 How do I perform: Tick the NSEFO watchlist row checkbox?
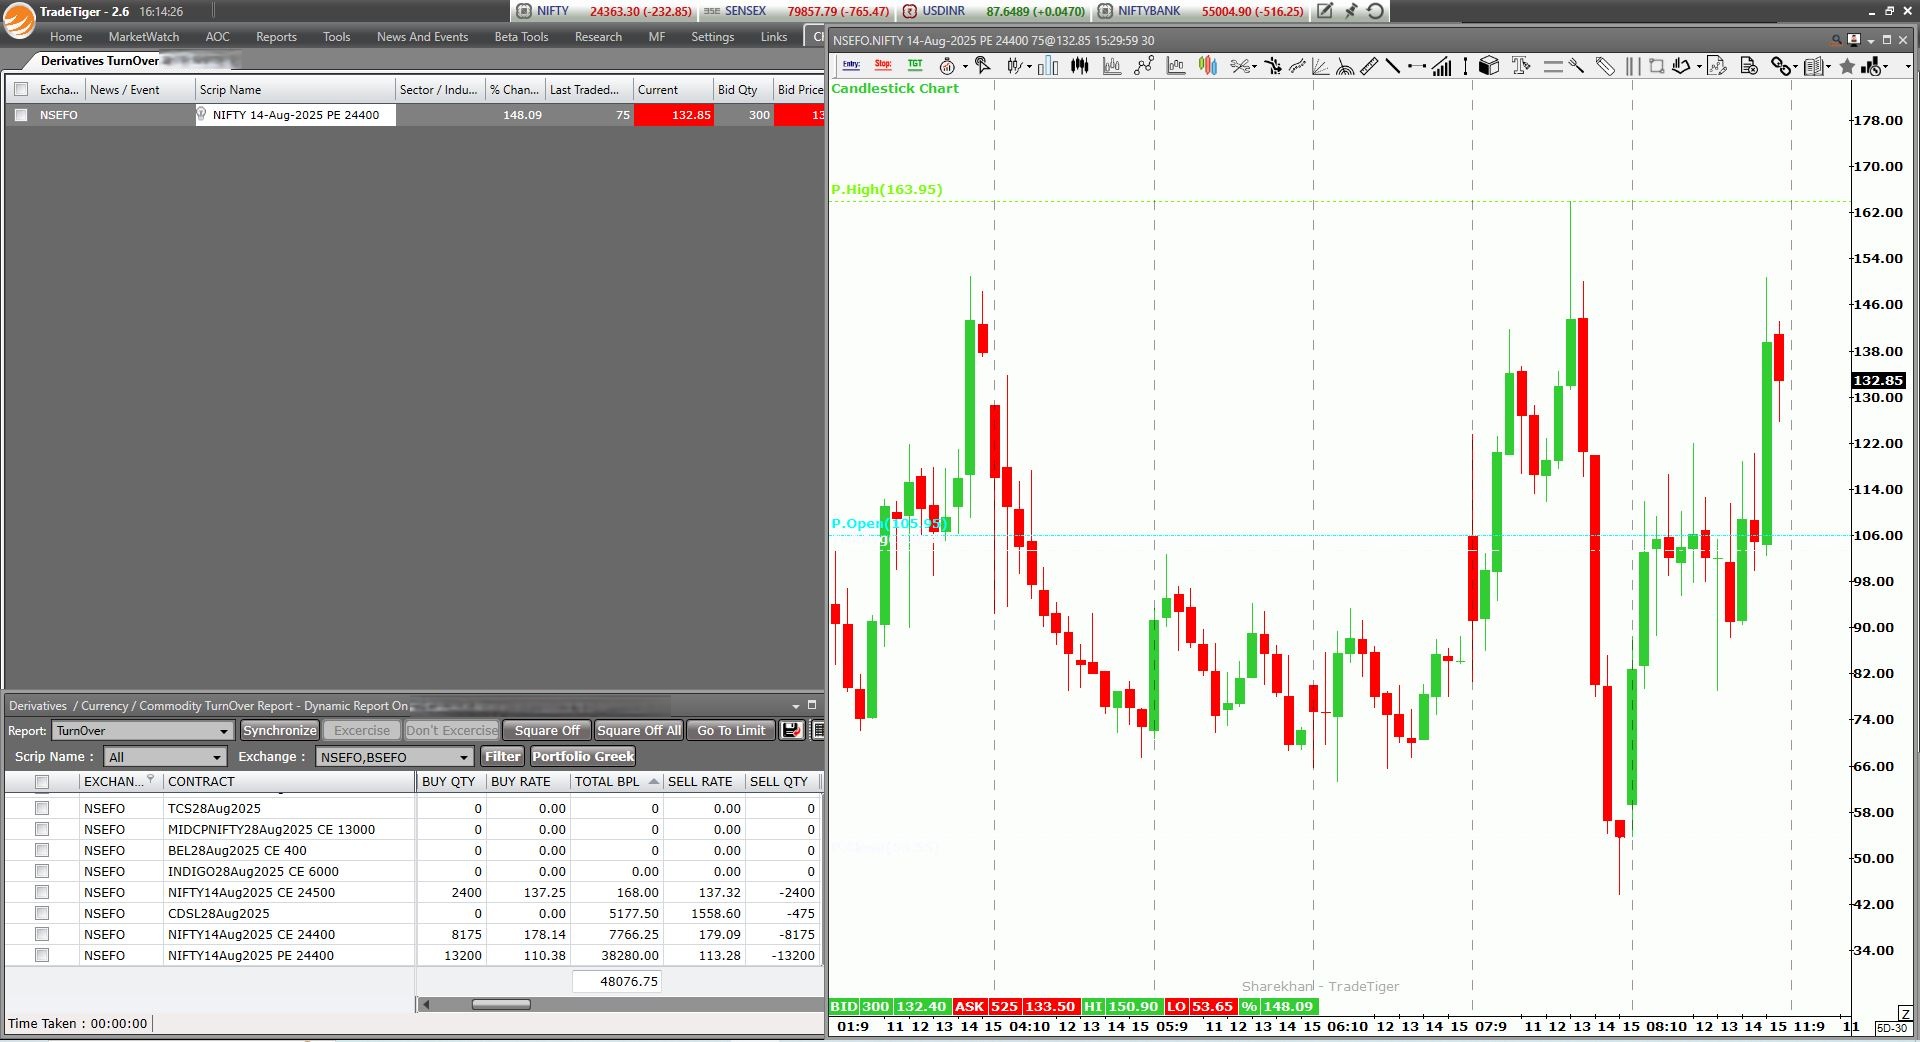tap(21, 115)
